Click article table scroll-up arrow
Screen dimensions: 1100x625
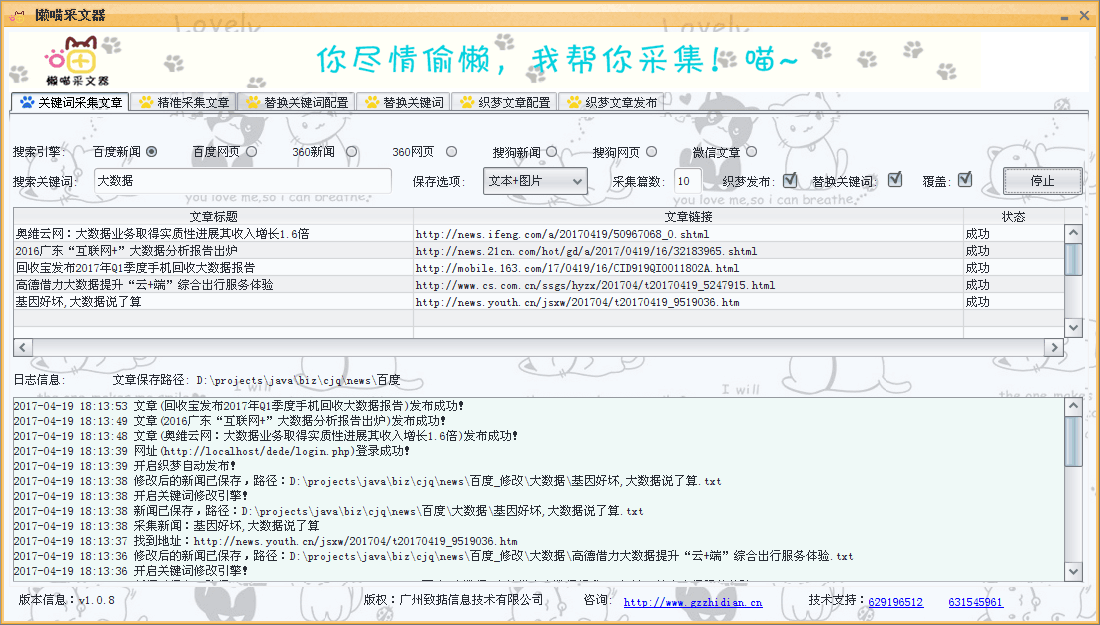click(1073, 233)
